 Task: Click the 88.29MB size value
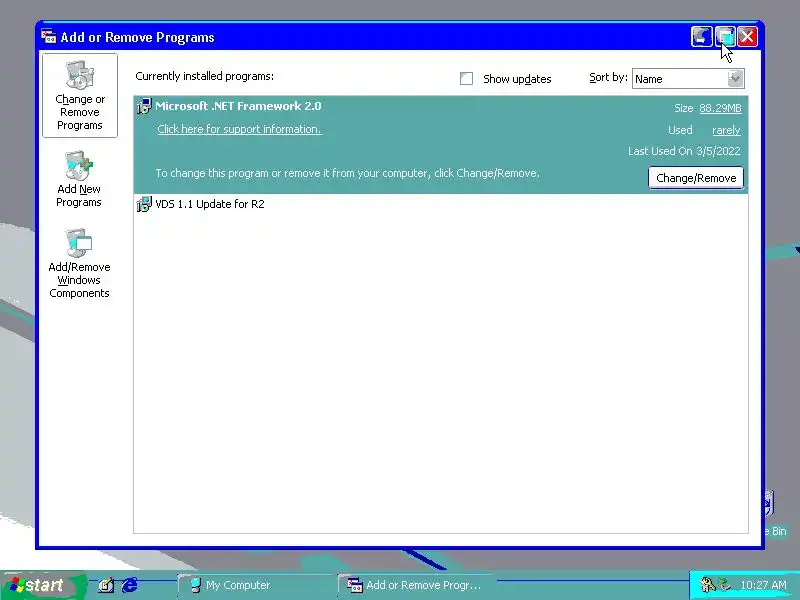[720, 108]
